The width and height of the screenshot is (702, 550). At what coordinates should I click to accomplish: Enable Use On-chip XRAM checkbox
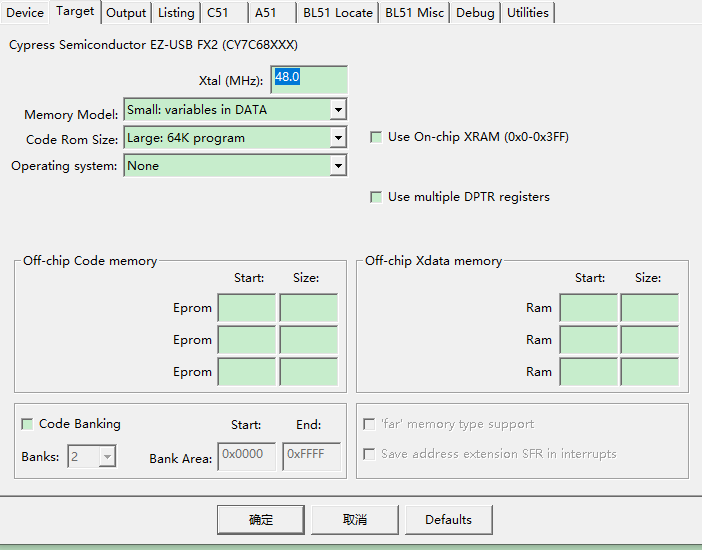[x=376, y=137]
